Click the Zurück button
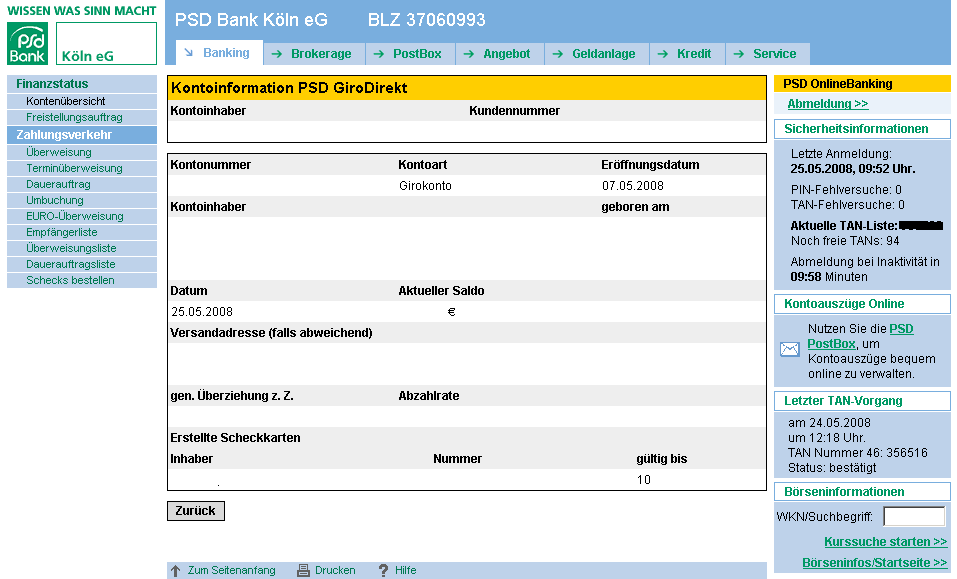Viewport: 957px width, 579px height. pos(196,511)
